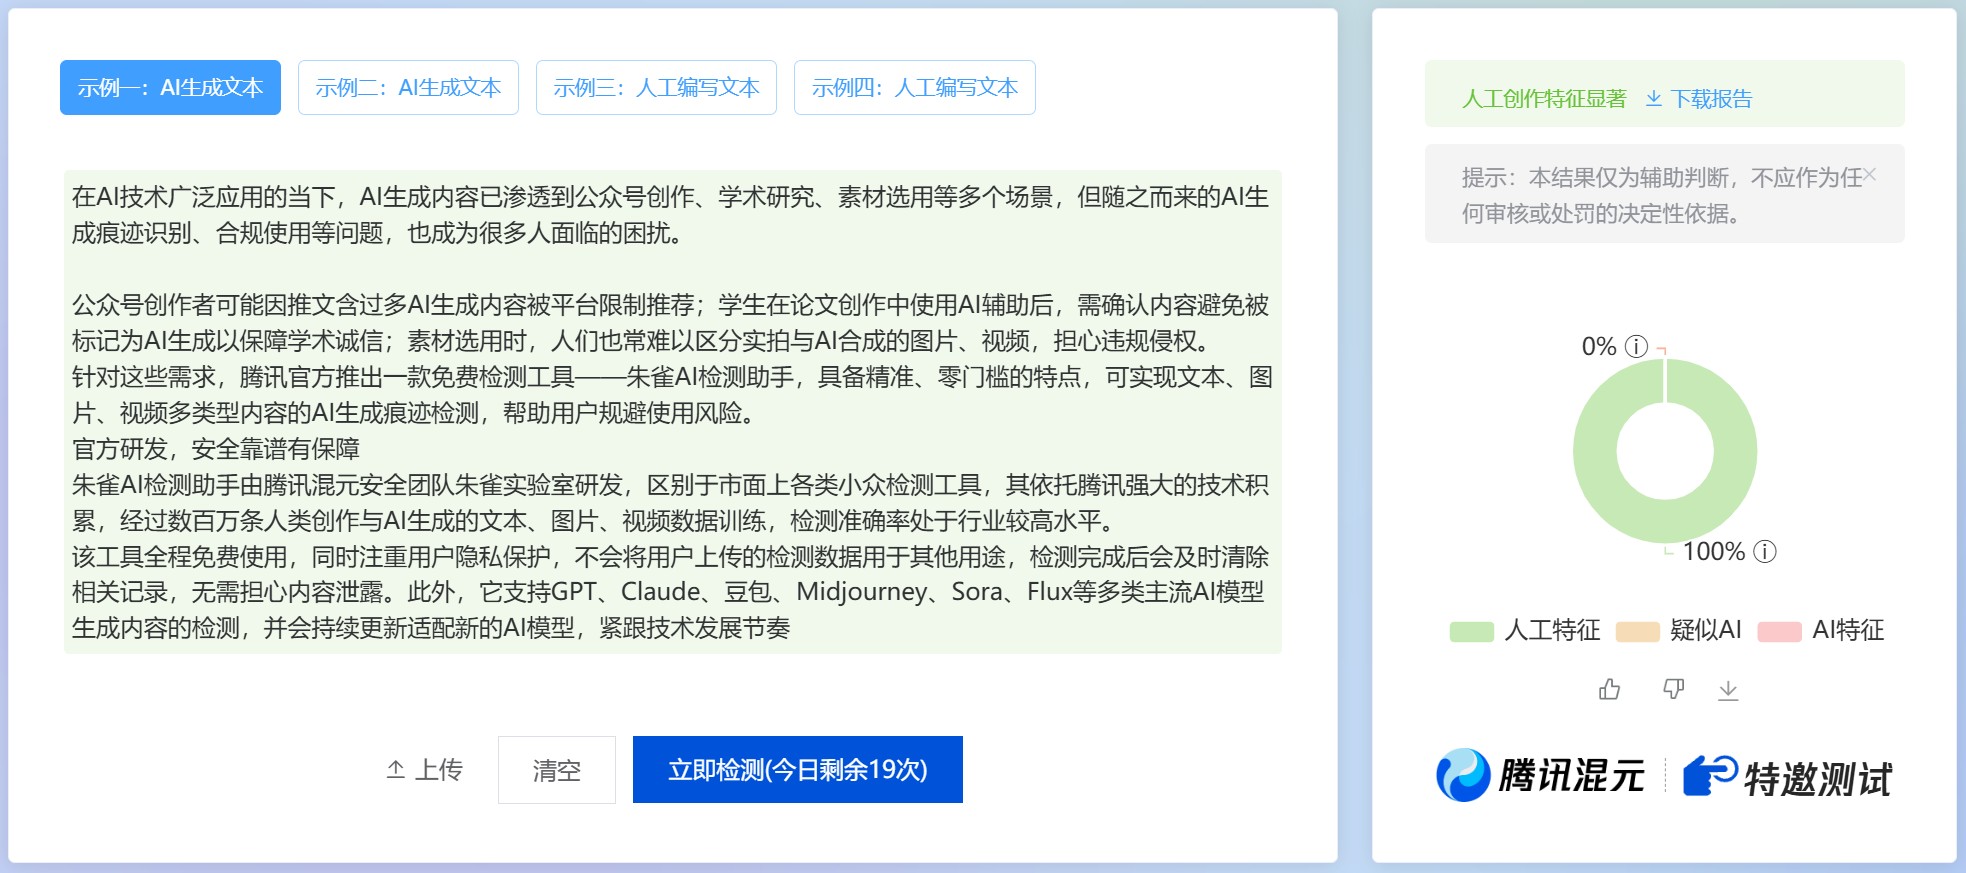Choose the 示例四：人工编写文本 example
This screenshot has height=873, width=1966.
click(914, 88)
